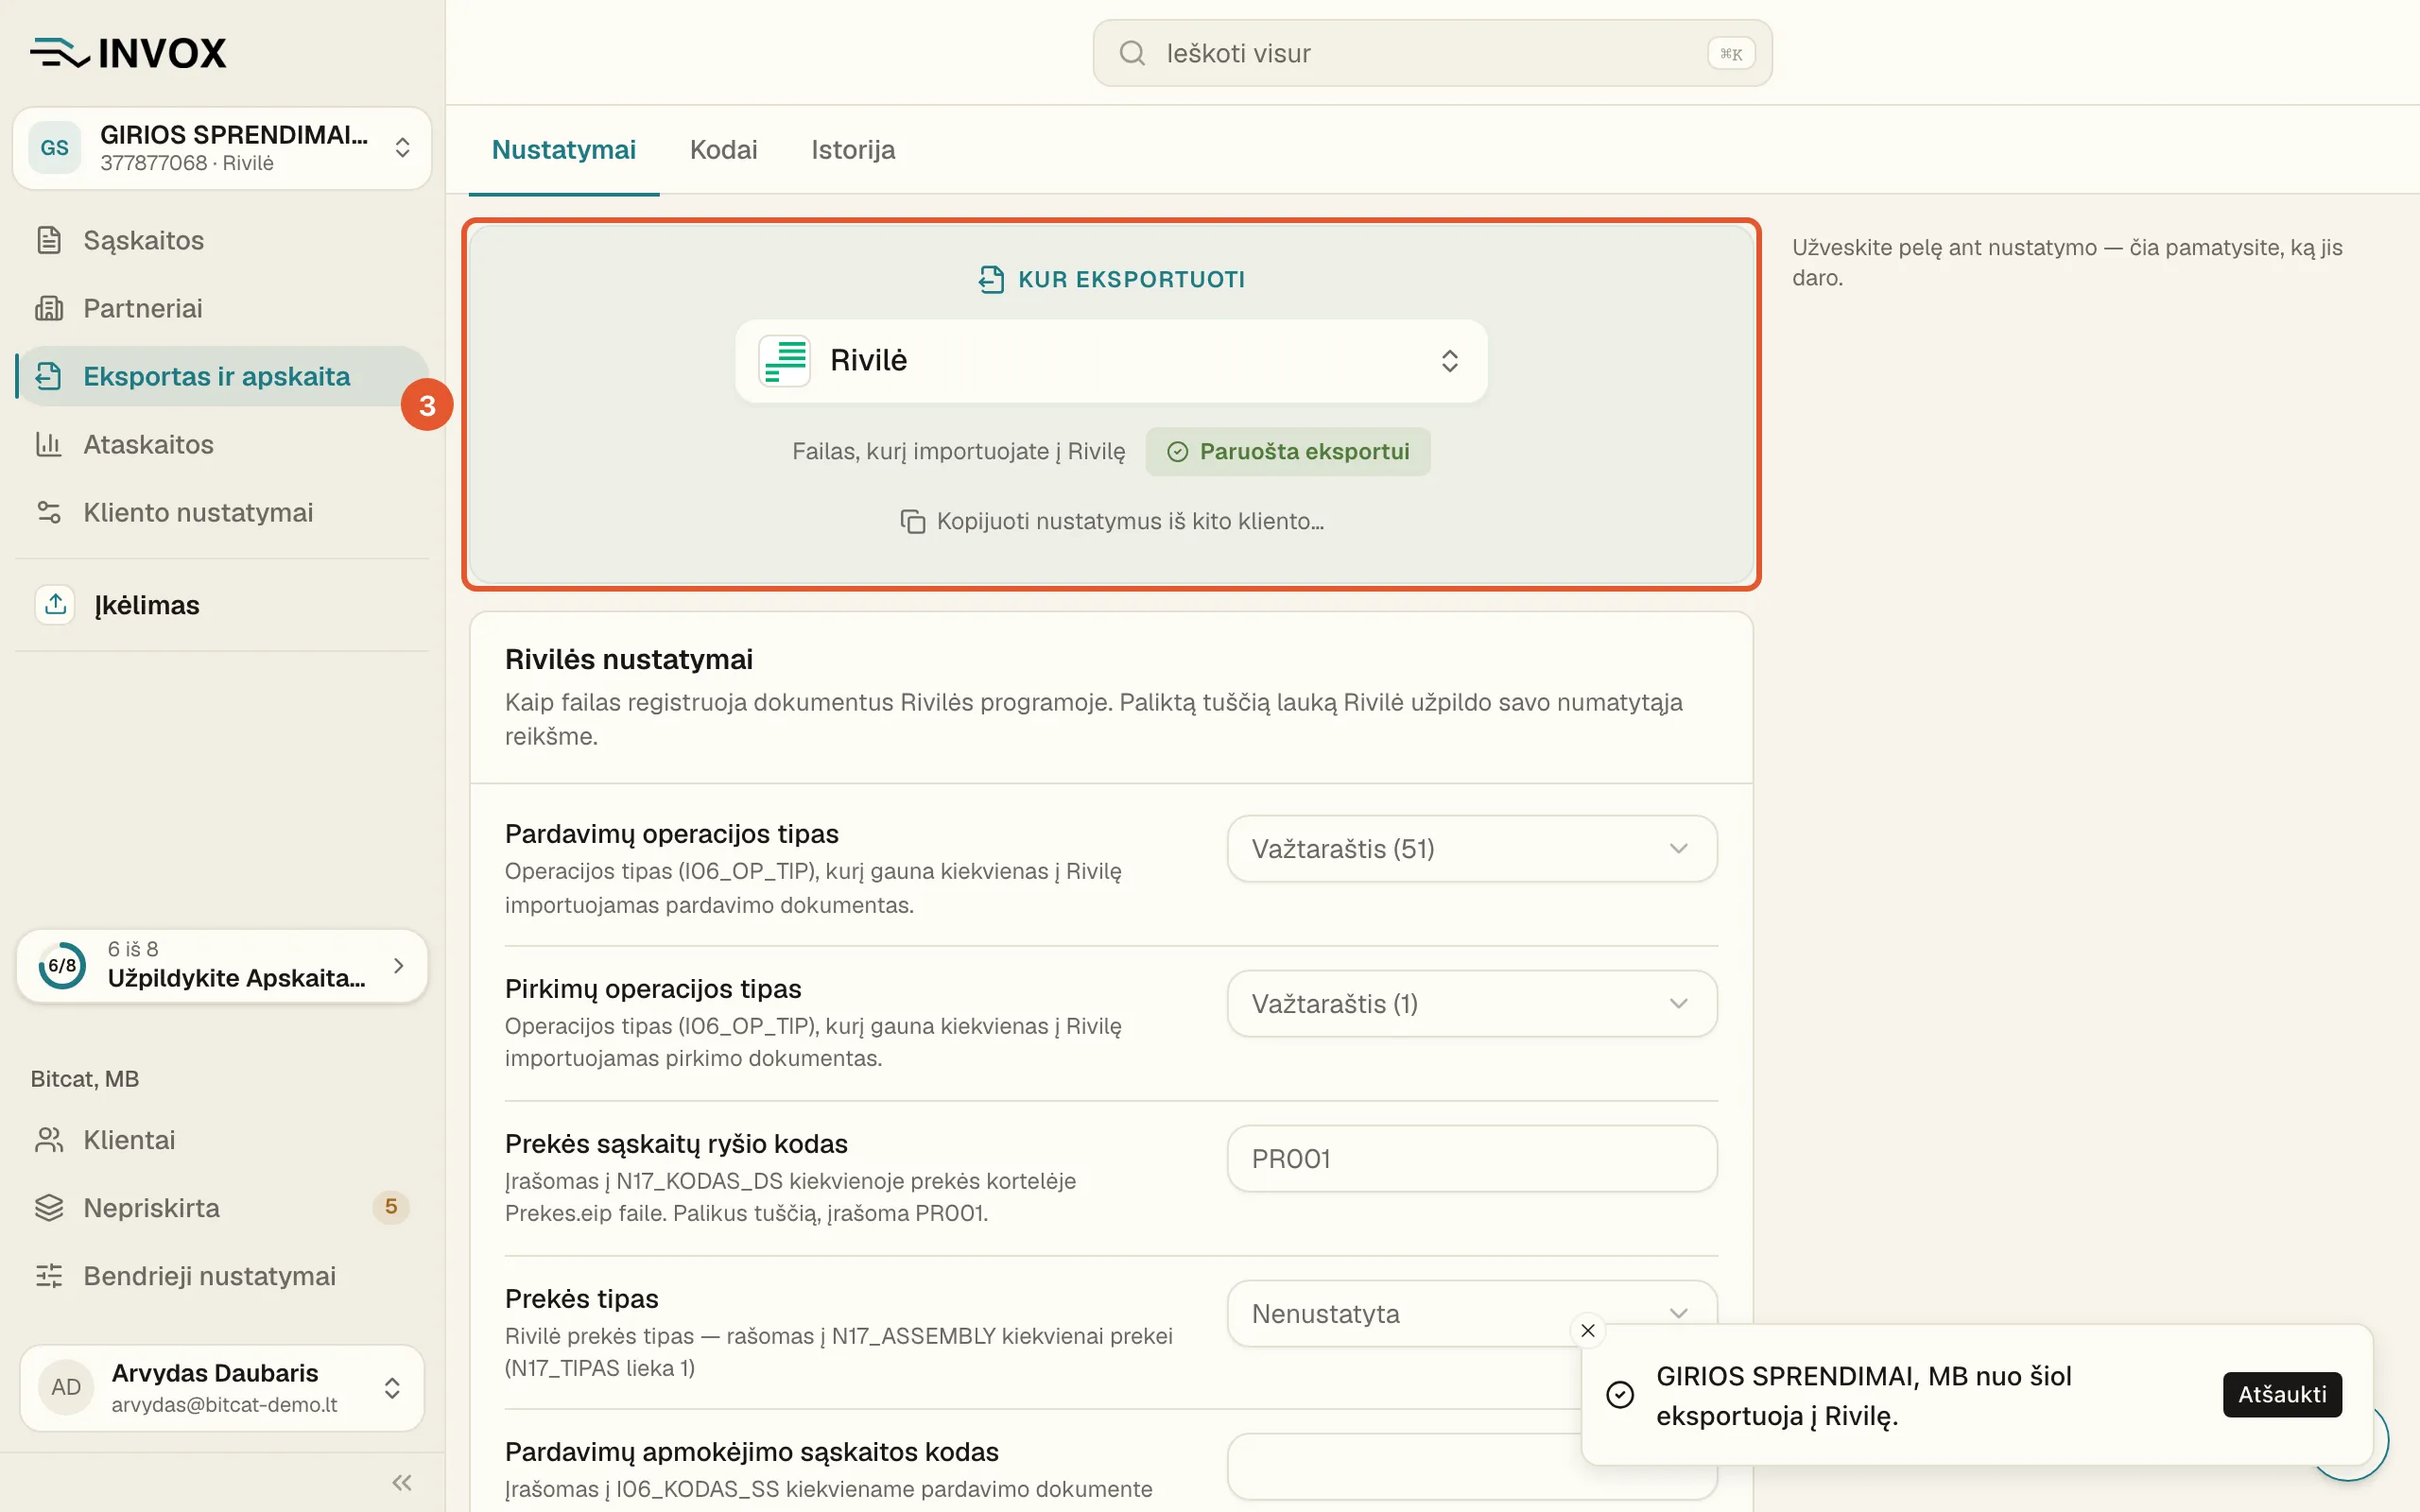Image resolution: width=2420 pixels, height=1512 pixels.
Task: Click the ⌘K shortcut badge
Action: point(1730,54)
